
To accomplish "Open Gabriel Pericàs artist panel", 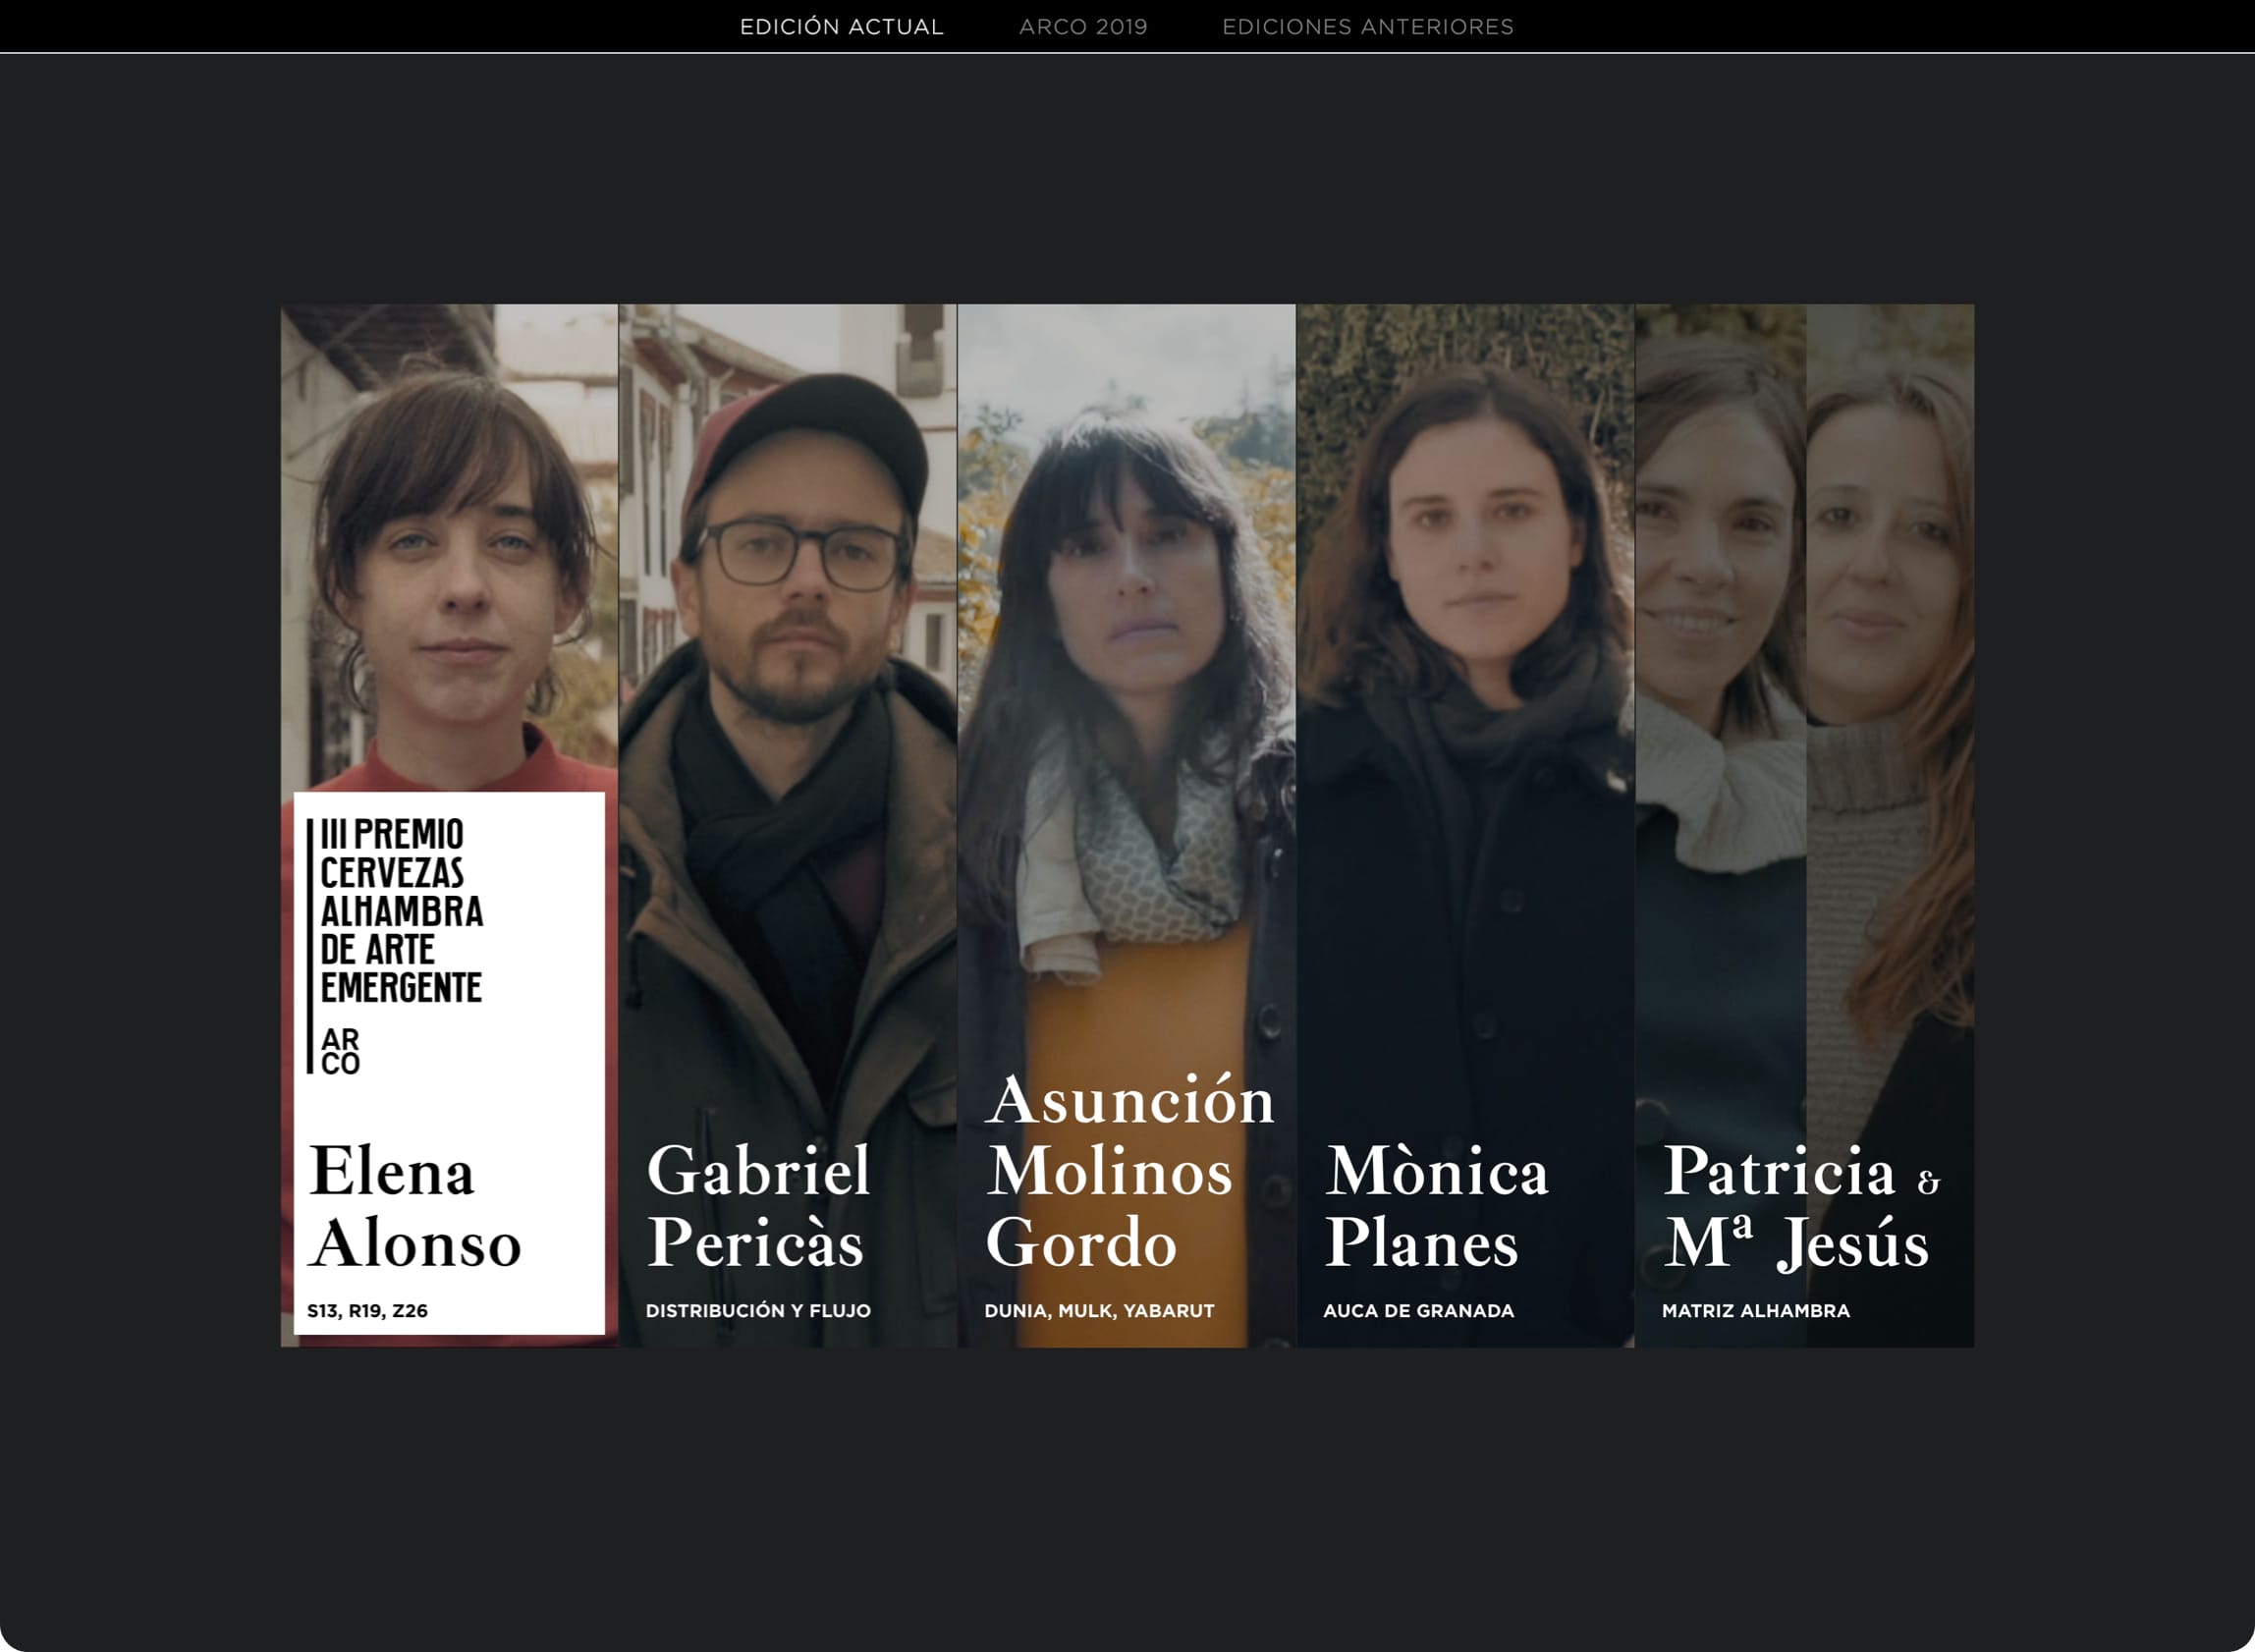I will (x=788, y=826).
